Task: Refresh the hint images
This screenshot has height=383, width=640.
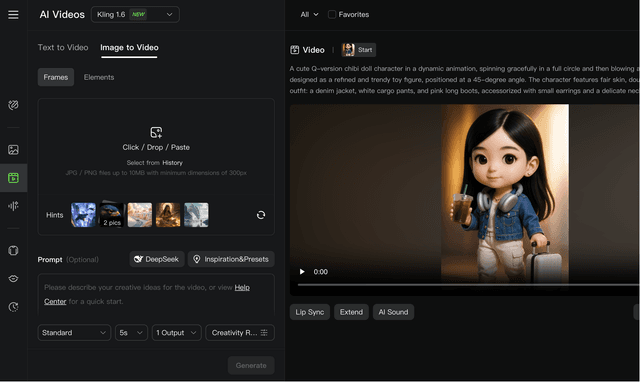Action: [x=261, y=215]
